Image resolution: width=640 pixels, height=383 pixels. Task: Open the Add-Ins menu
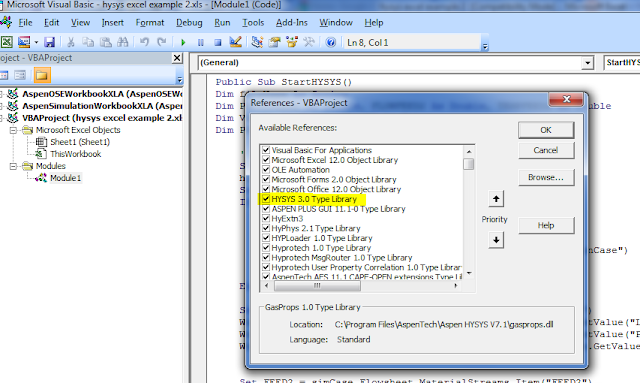(x=291, y=22)
